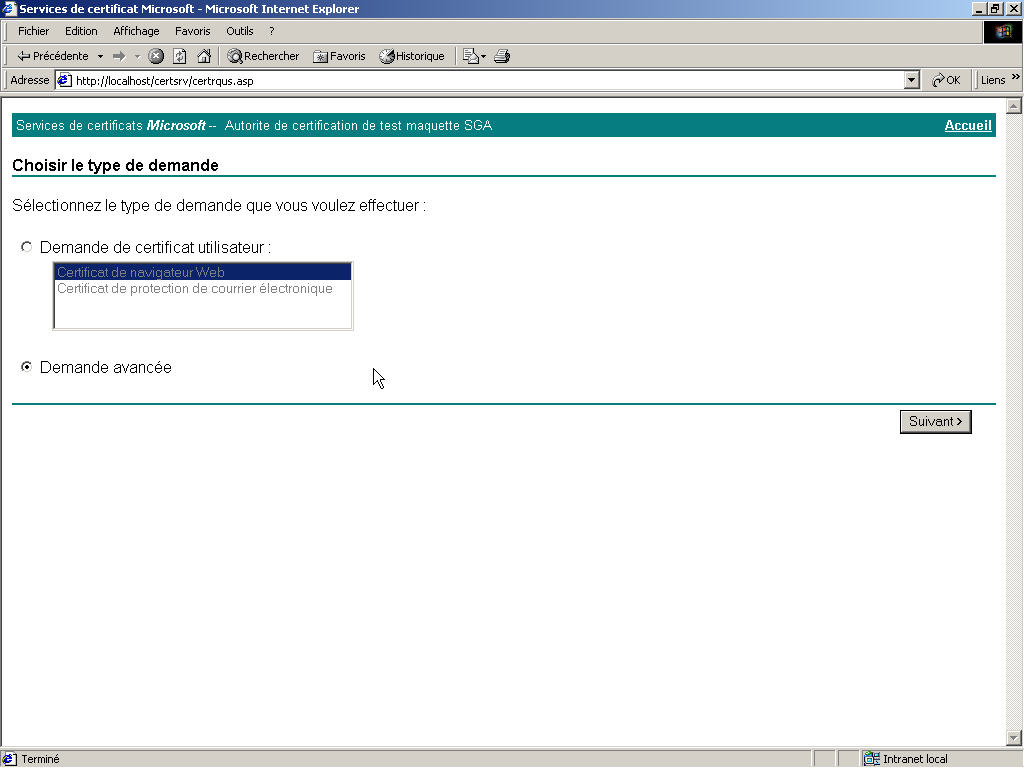Click the scrollbar up arrow
Image resolution: width=1024 pixels, height=768 pixels.
tap(1014, 106)
